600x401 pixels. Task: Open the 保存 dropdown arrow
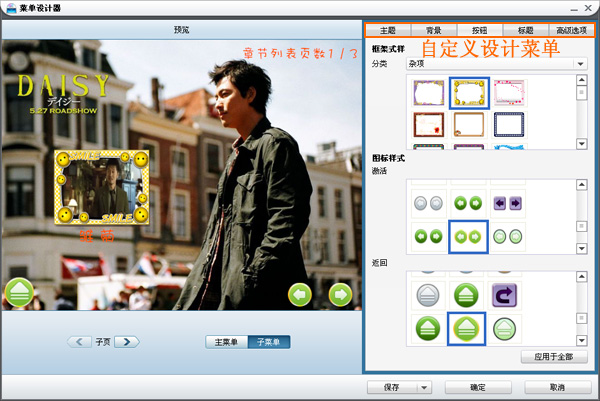424,387
